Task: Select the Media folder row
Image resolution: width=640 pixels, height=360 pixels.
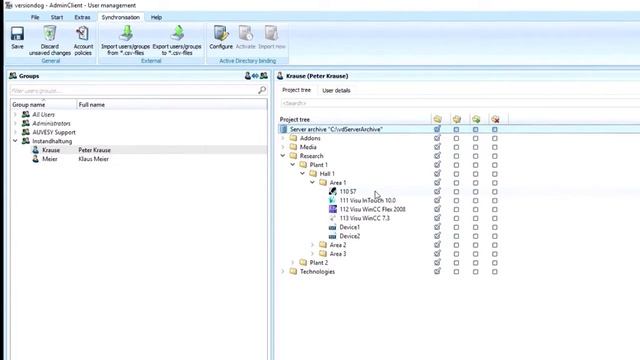Action: coord(308,147)
